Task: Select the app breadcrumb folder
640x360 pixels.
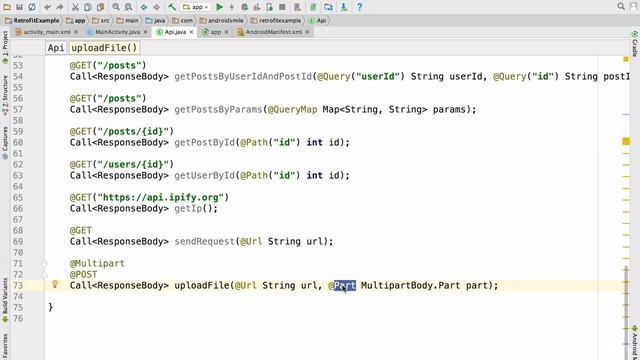Action: pos(76,20)
